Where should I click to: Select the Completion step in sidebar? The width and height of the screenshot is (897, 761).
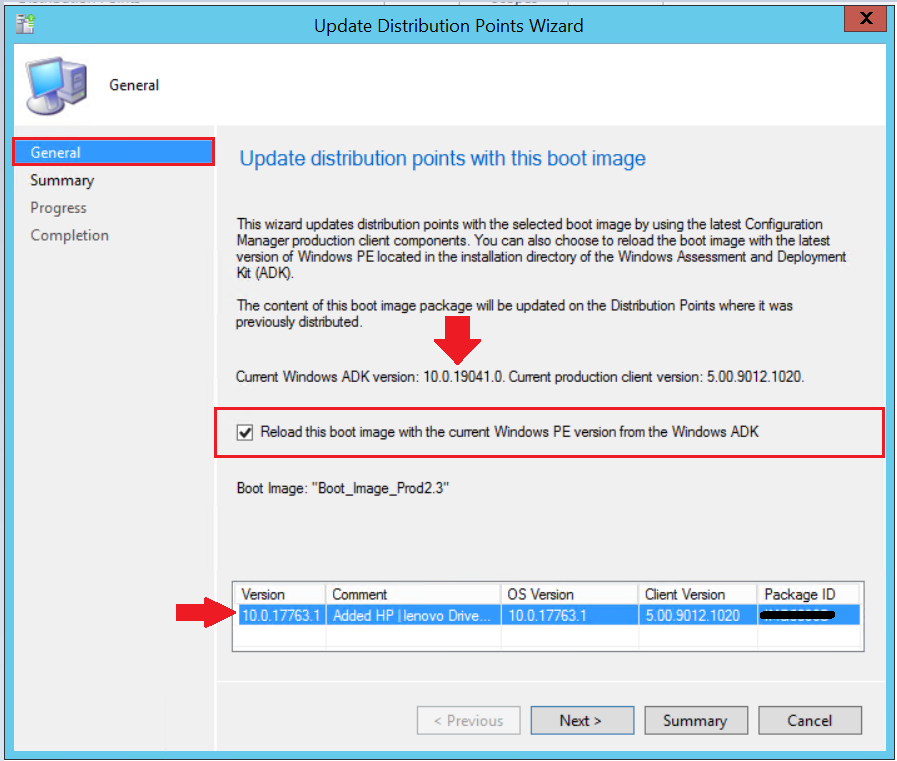click(69, 236)
